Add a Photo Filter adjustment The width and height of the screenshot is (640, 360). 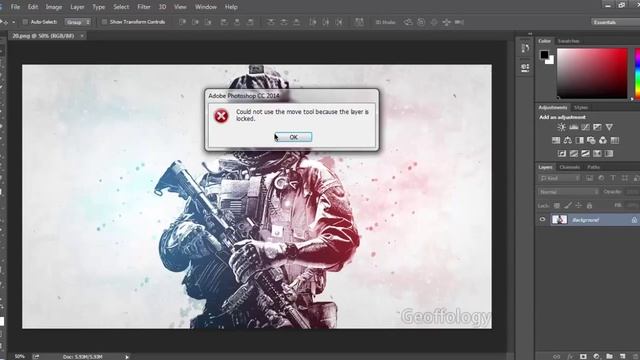click(591, 140)
